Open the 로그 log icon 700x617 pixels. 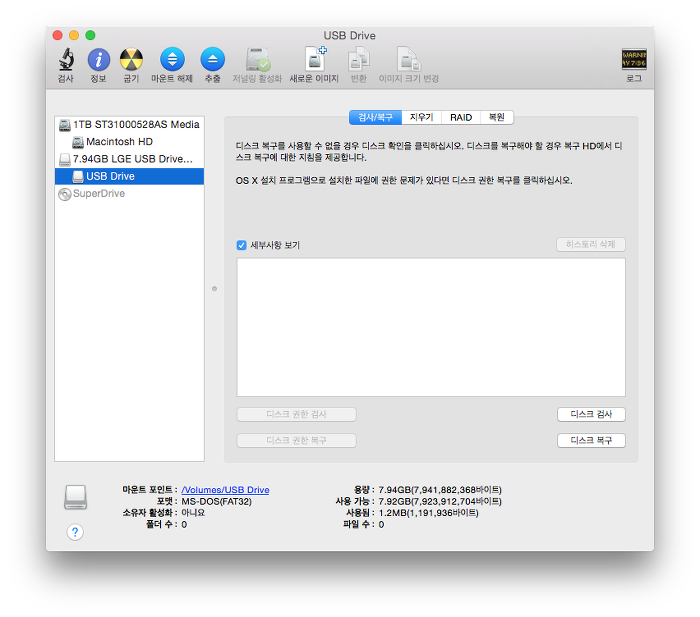point(634,59)
